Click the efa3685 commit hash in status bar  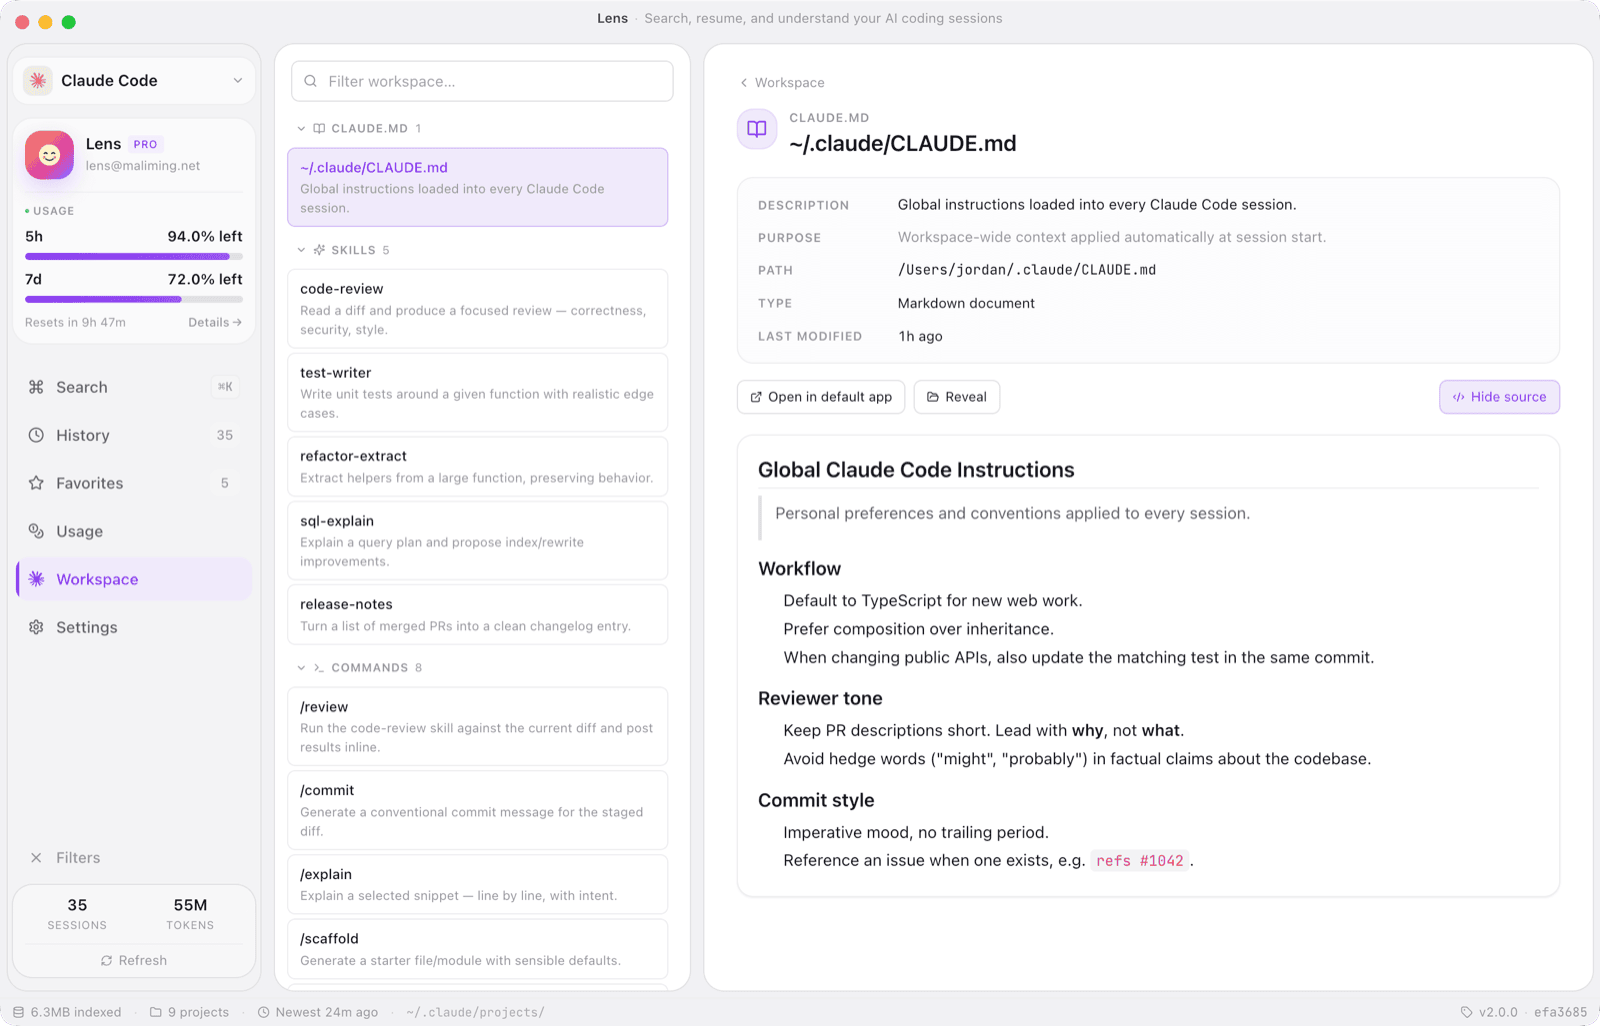(x=1560, y=1012)
